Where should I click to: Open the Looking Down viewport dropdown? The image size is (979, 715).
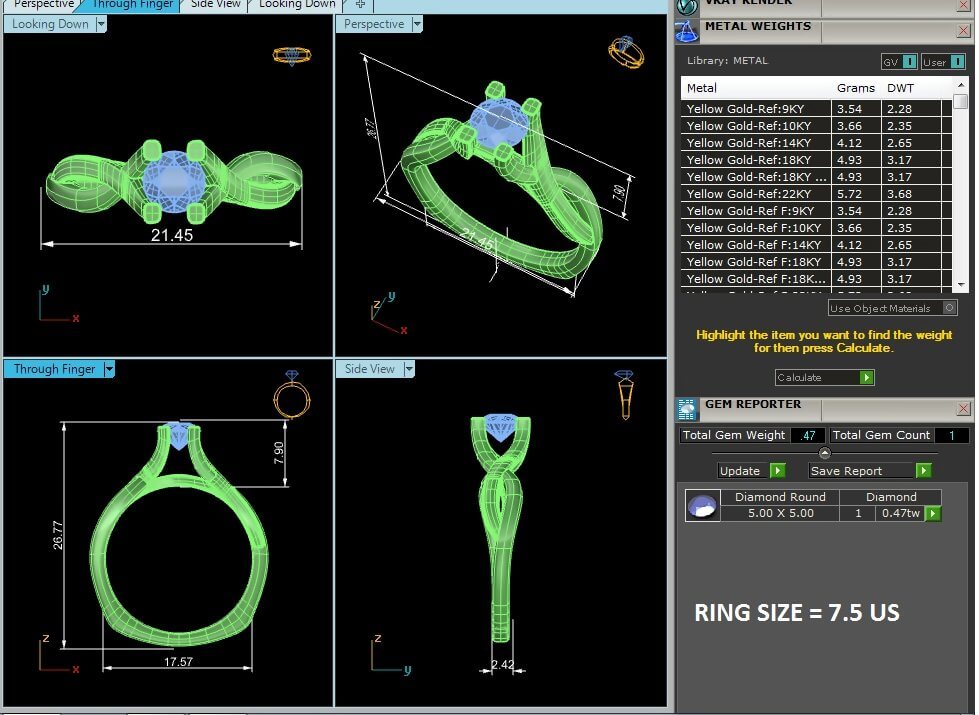pos(101,24)
